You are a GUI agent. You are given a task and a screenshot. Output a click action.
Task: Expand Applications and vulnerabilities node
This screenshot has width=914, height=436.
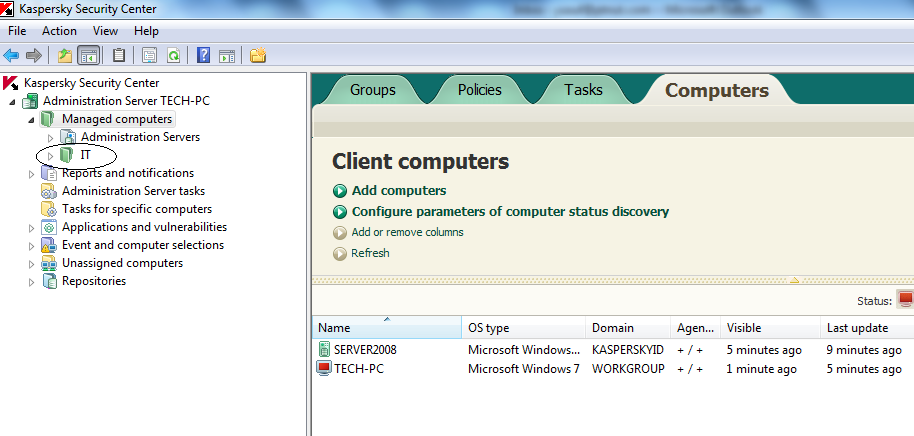click(x=32, y=228)
